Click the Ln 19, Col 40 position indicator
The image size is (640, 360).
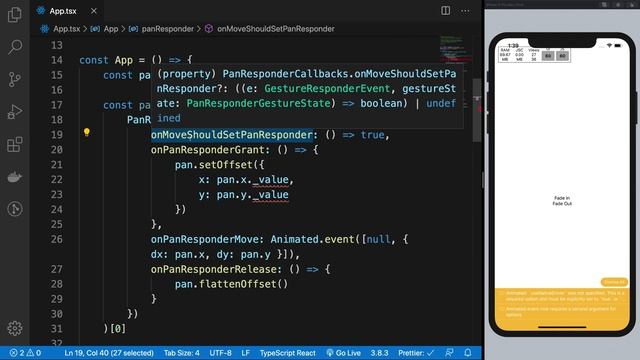tap(109, 353)
